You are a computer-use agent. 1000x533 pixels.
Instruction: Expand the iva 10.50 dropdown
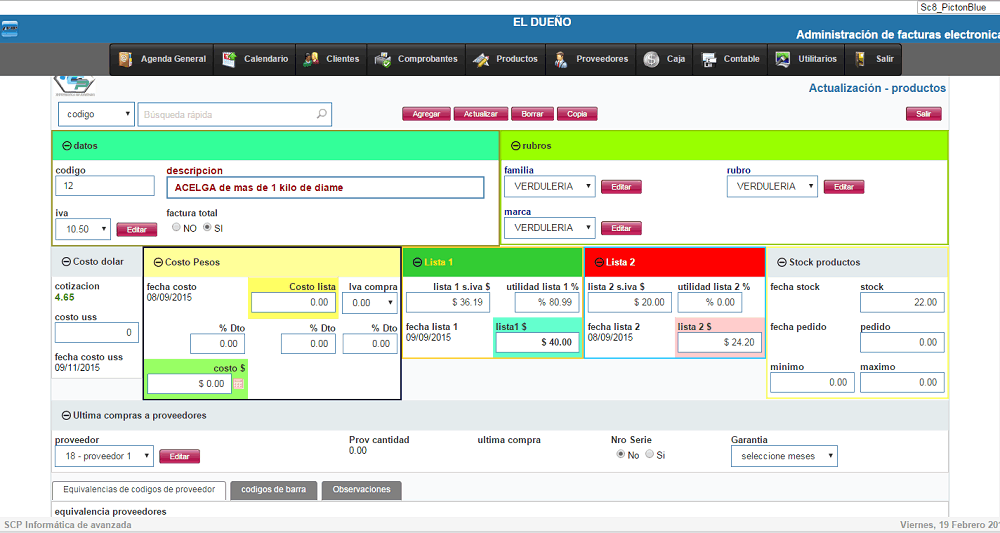pyautogui.click(x=82, y=229)
